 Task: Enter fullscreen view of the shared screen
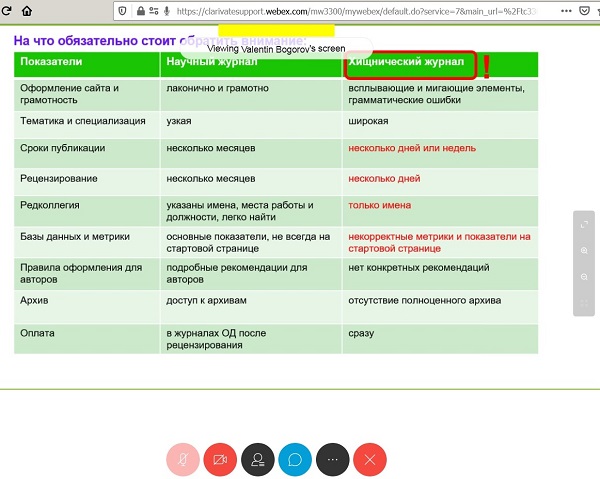click(x=583, y=224)
